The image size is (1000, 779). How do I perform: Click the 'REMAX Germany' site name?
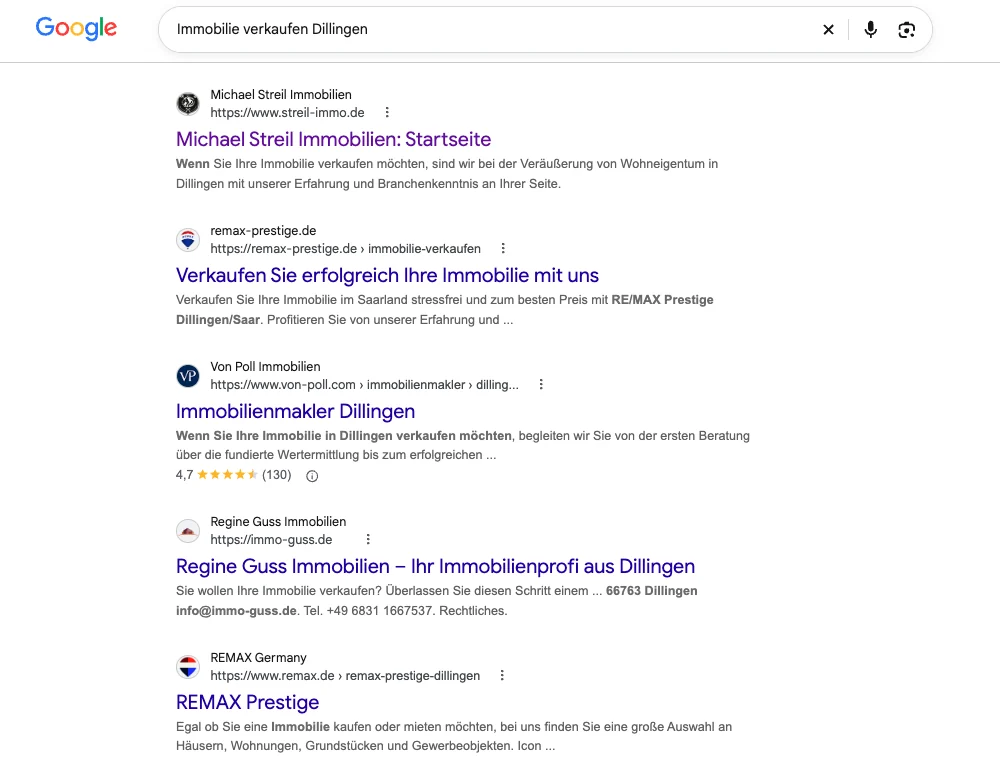(258, 658)
